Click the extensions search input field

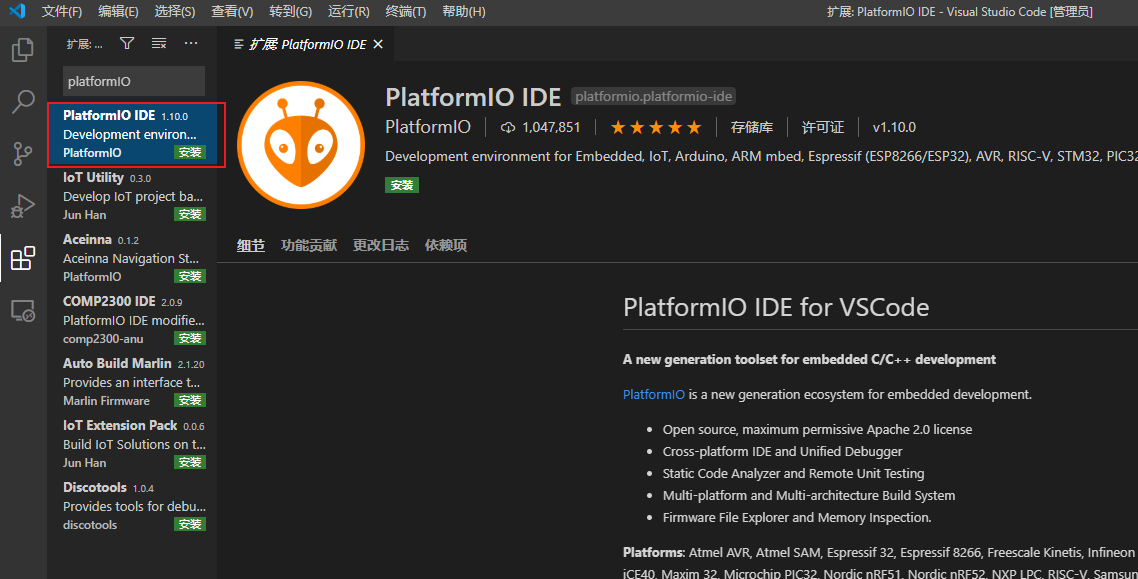(133, 81)
